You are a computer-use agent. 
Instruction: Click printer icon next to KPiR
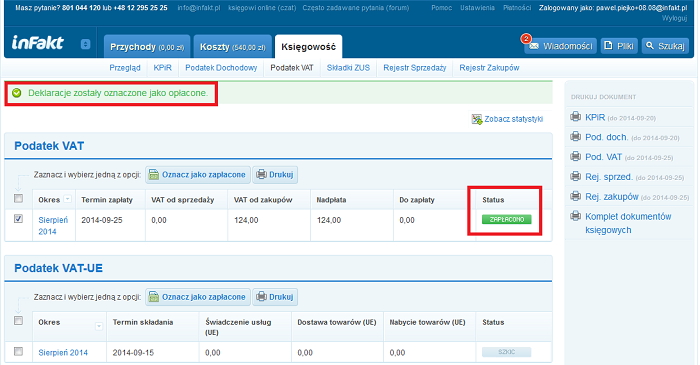tap(575, 117)
